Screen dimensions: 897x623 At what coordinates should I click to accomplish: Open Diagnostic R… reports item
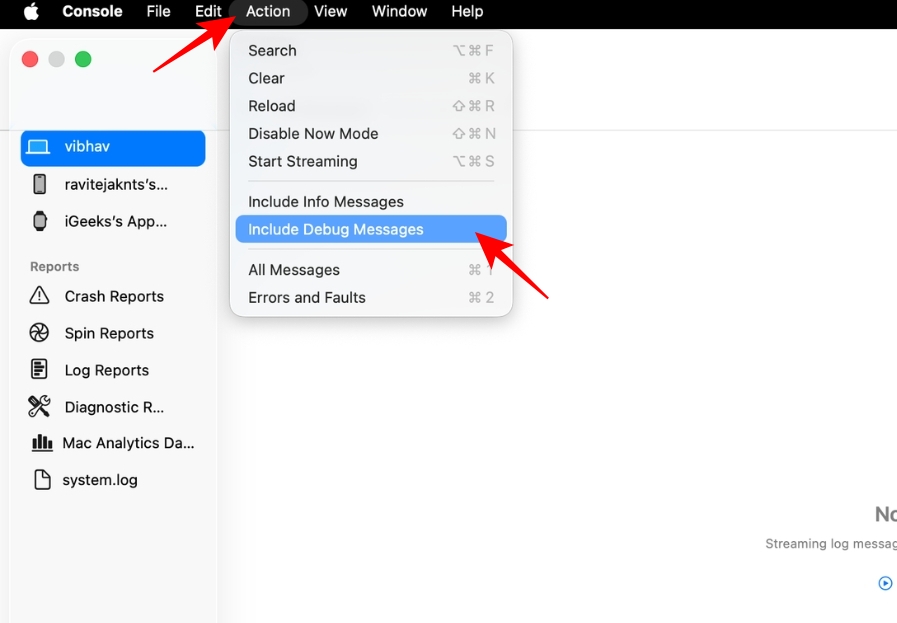(x=113, y=407)
